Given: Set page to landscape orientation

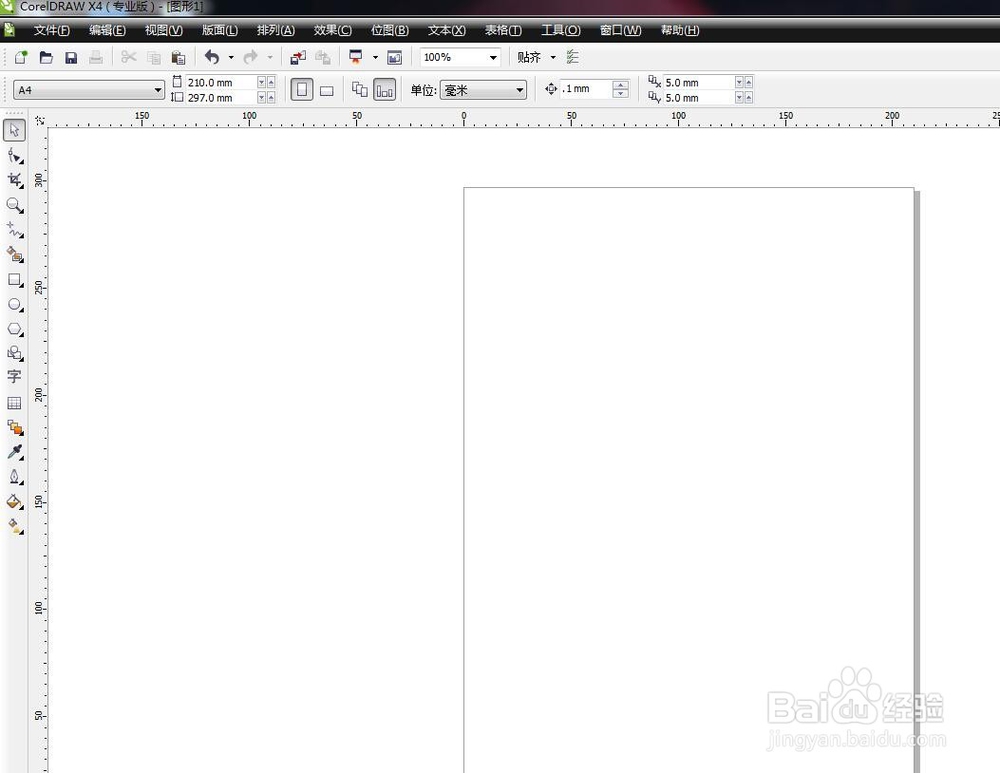Looking at the screenshot, I should pyautogui.click(x=327, y=90).
